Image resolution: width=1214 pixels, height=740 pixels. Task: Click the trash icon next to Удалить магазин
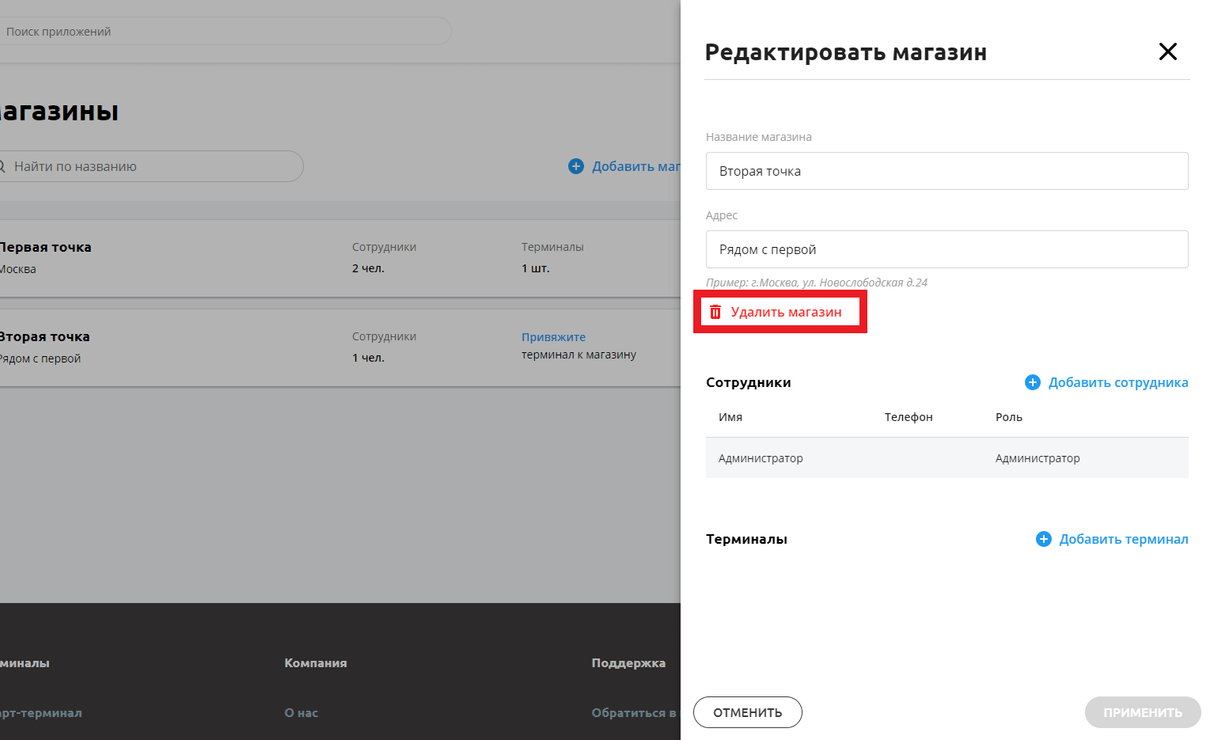[x=715, y=312]
